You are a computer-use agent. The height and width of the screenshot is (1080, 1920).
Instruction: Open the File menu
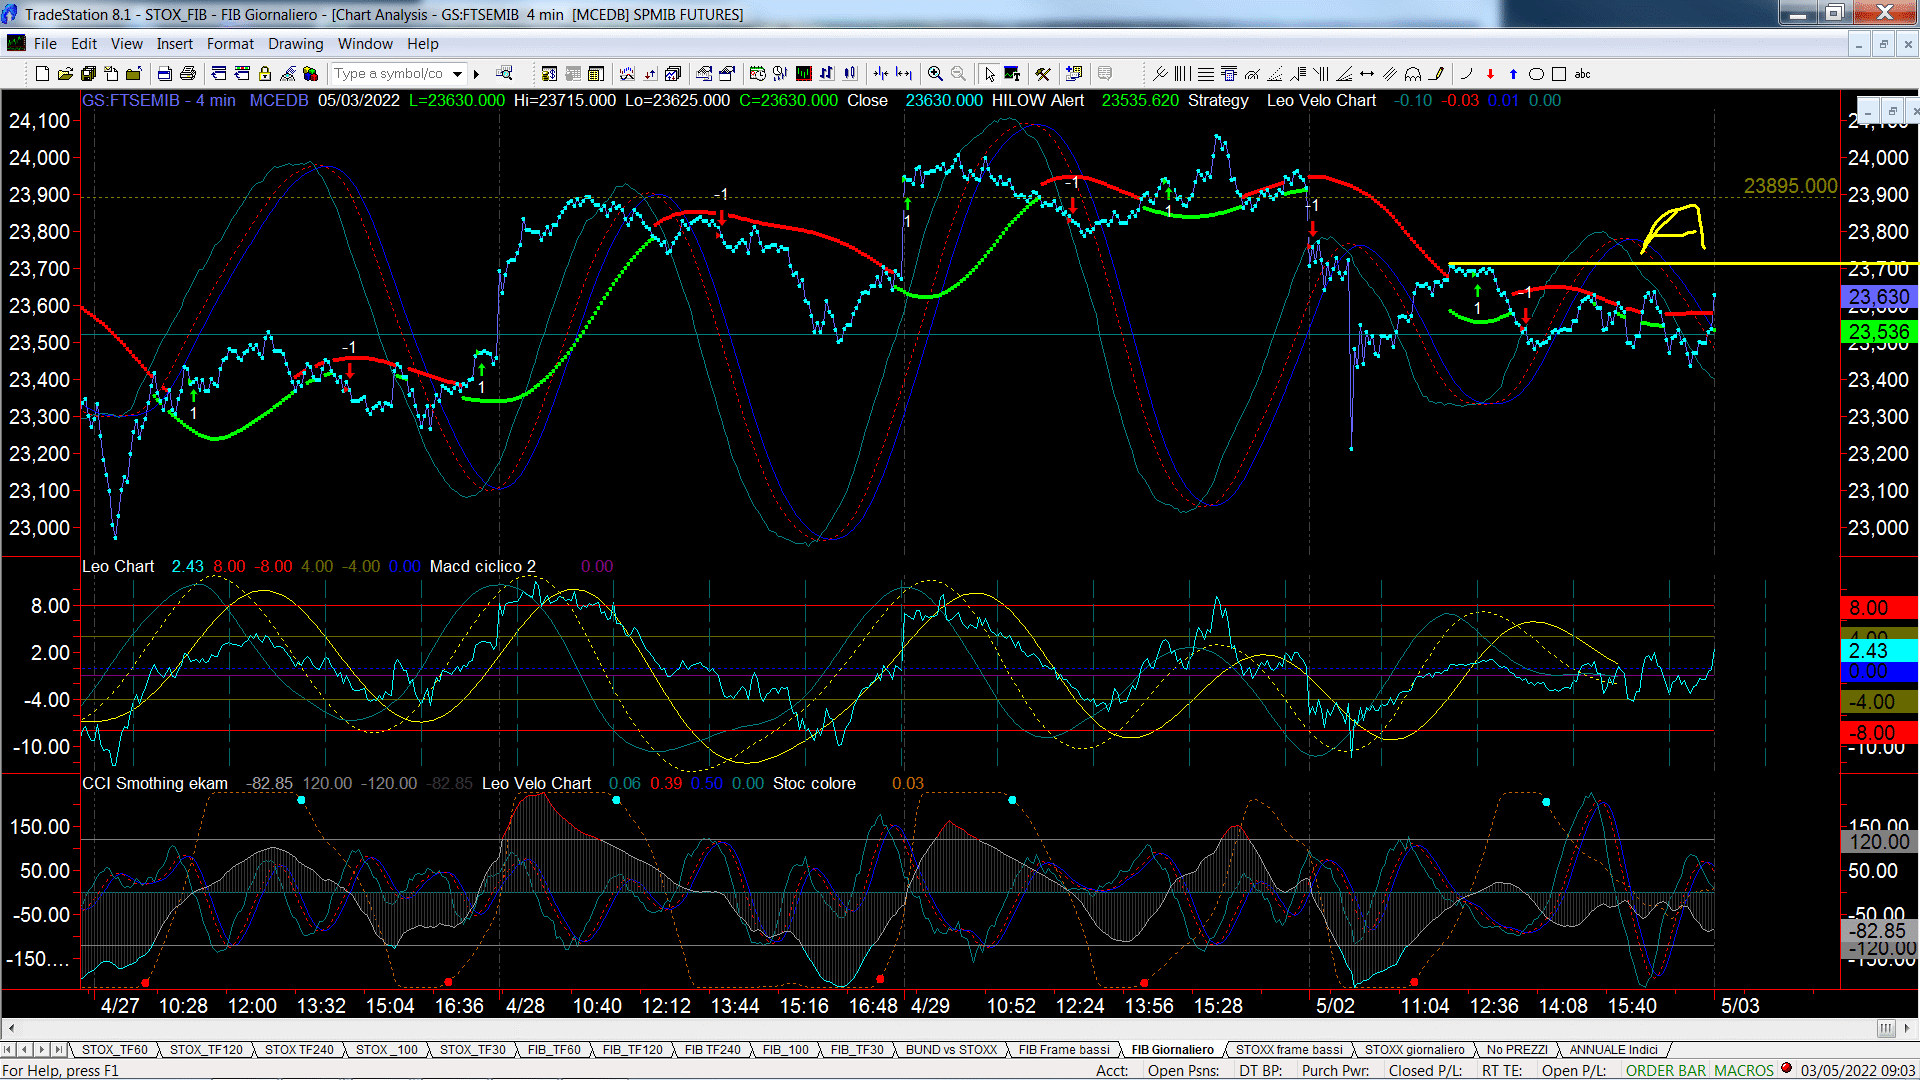pos(45,44)
